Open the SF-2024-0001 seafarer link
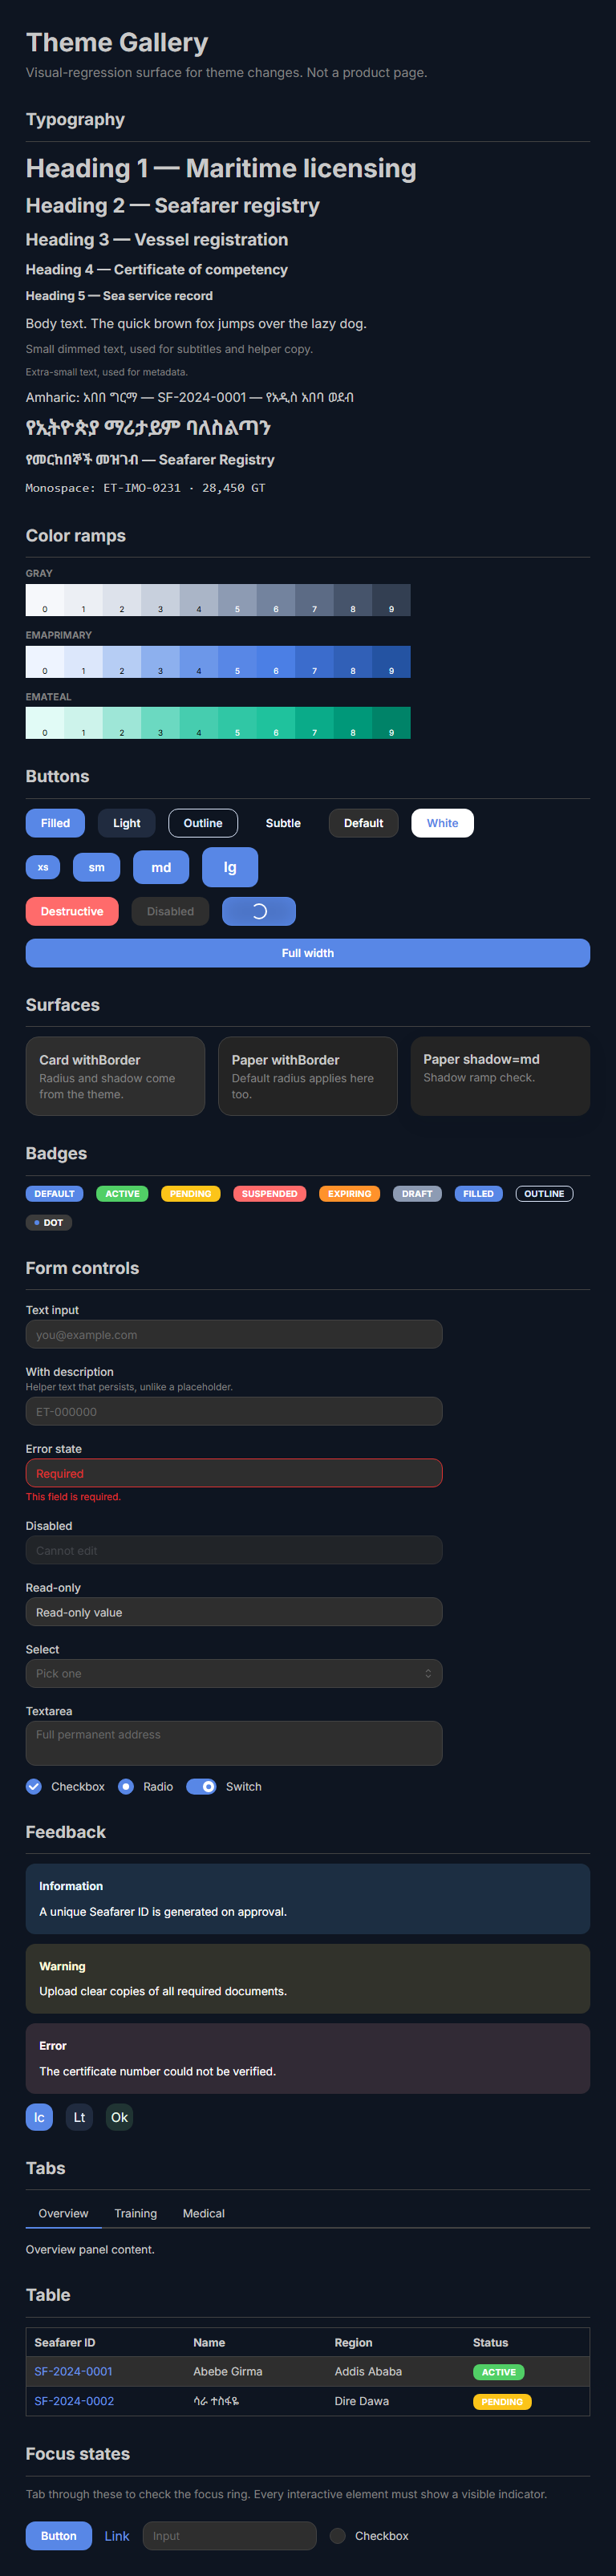Image resolution: width=616 pixels, height=2576 pixels. tap(74, 2371)
